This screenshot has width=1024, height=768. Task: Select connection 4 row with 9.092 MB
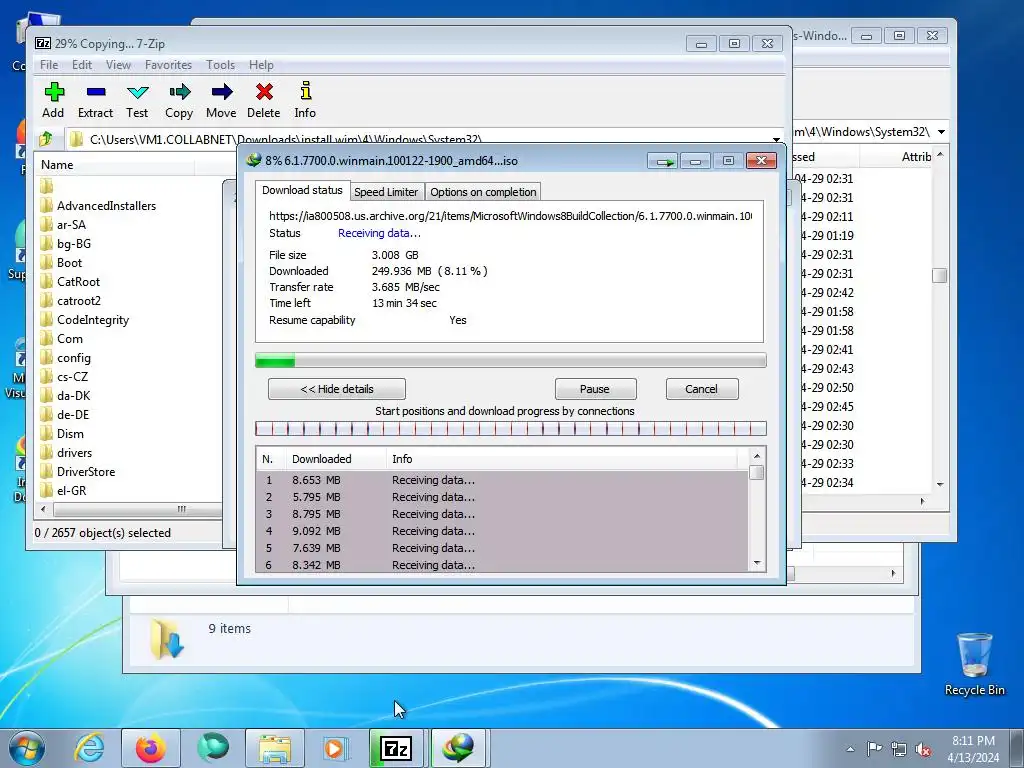[x=502, y=531]
